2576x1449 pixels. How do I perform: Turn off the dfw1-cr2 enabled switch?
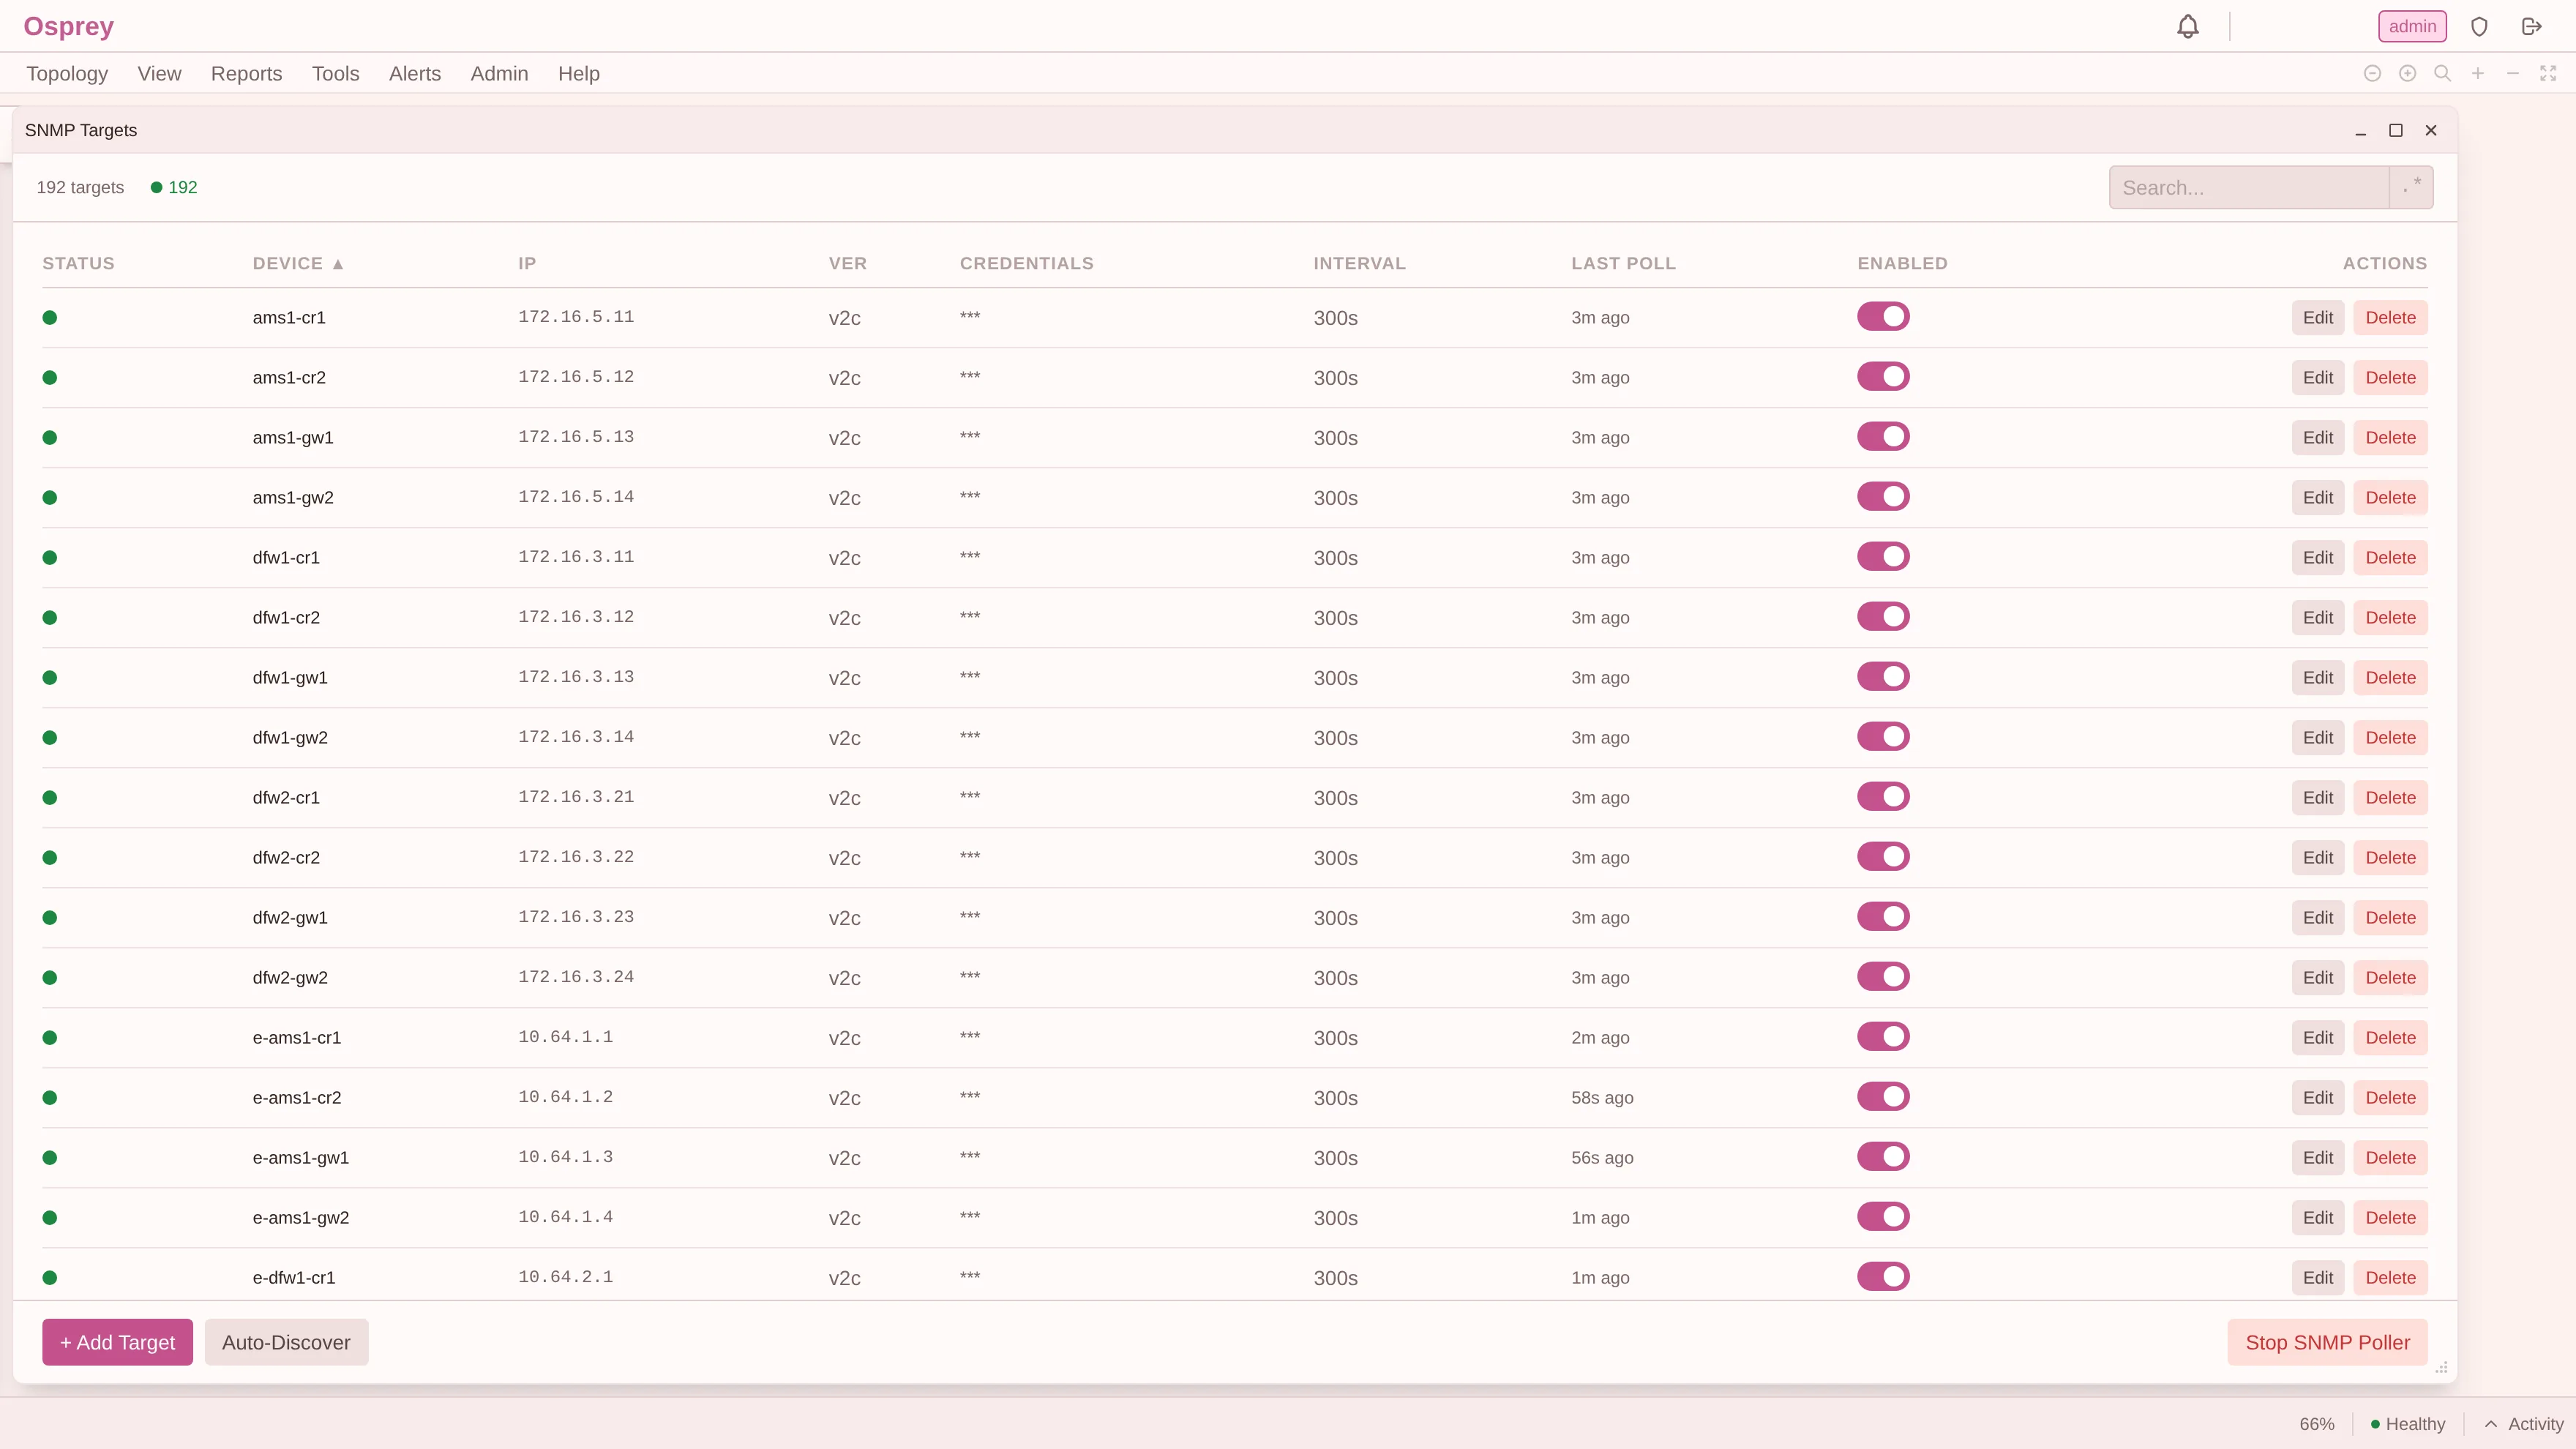pyautogui.click(x=1883, y=617)
